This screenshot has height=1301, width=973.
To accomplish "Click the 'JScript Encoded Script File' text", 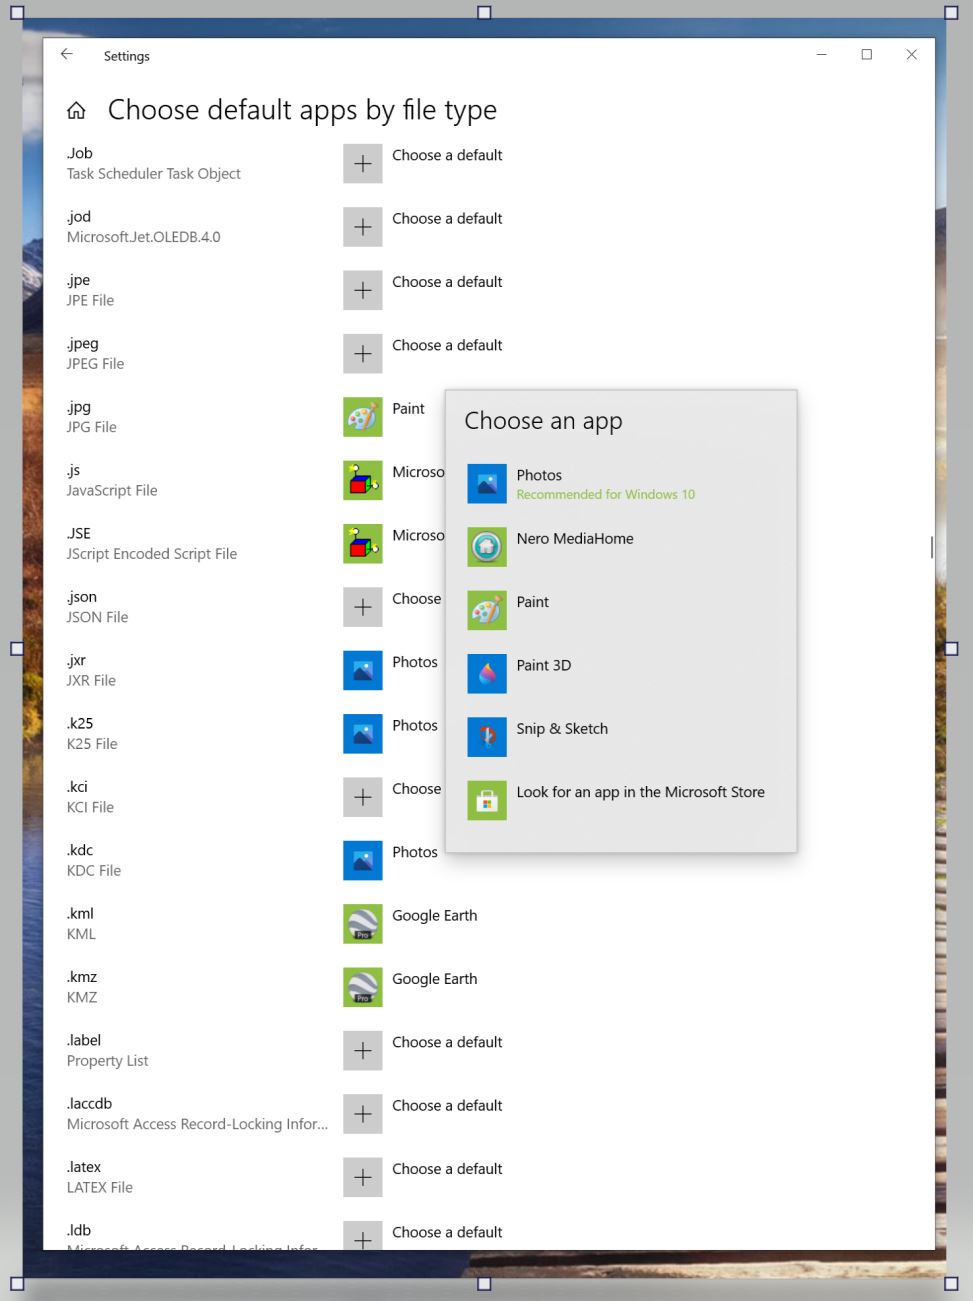I will tap(152, 554).
